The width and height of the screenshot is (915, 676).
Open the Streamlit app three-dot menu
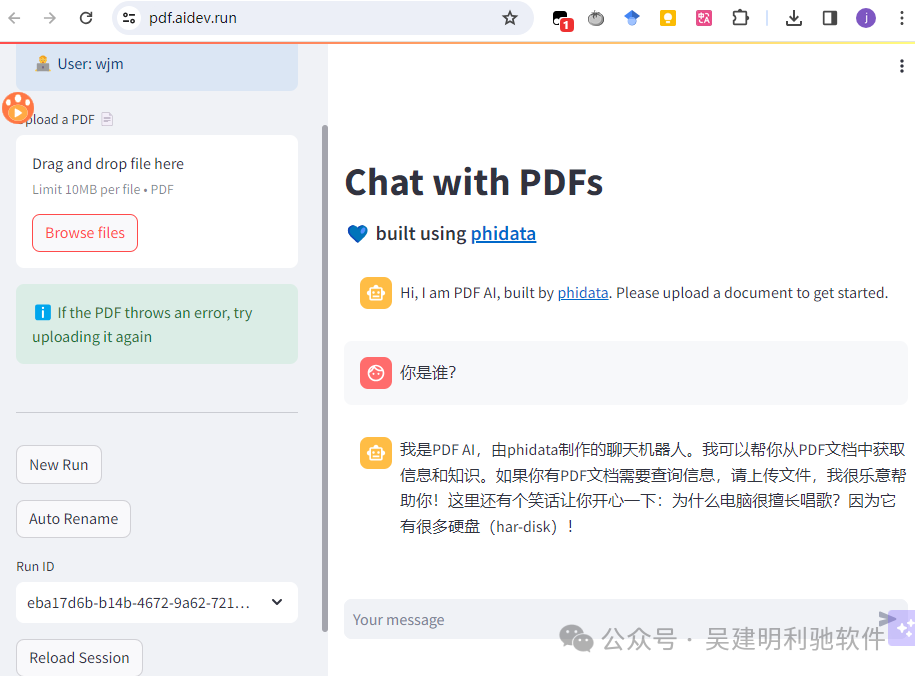coord(902,66)
